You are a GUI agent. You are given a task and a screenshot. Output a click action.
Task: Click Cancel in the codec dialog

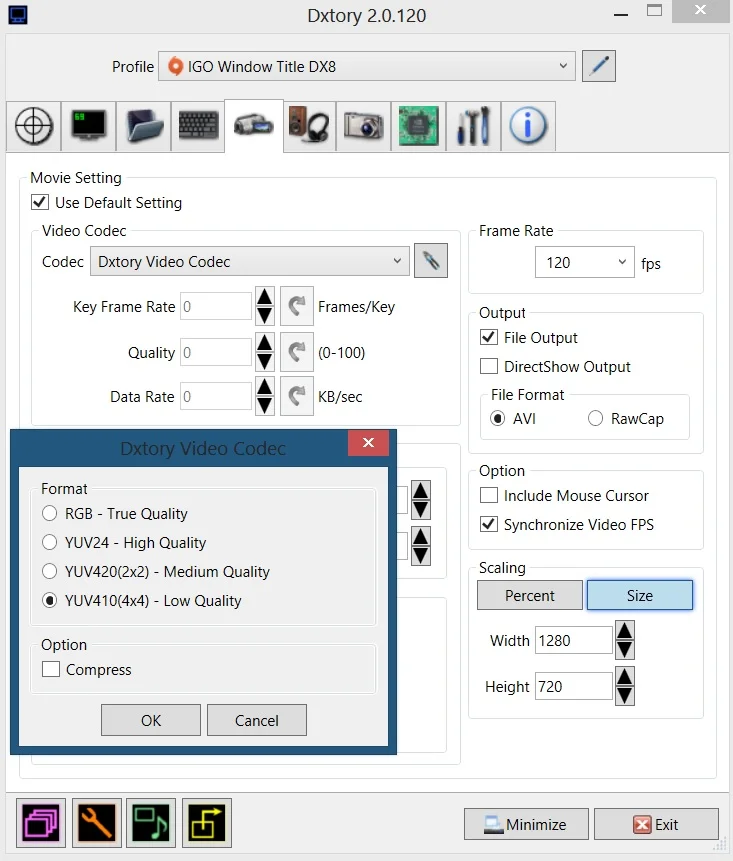point(257,720)
